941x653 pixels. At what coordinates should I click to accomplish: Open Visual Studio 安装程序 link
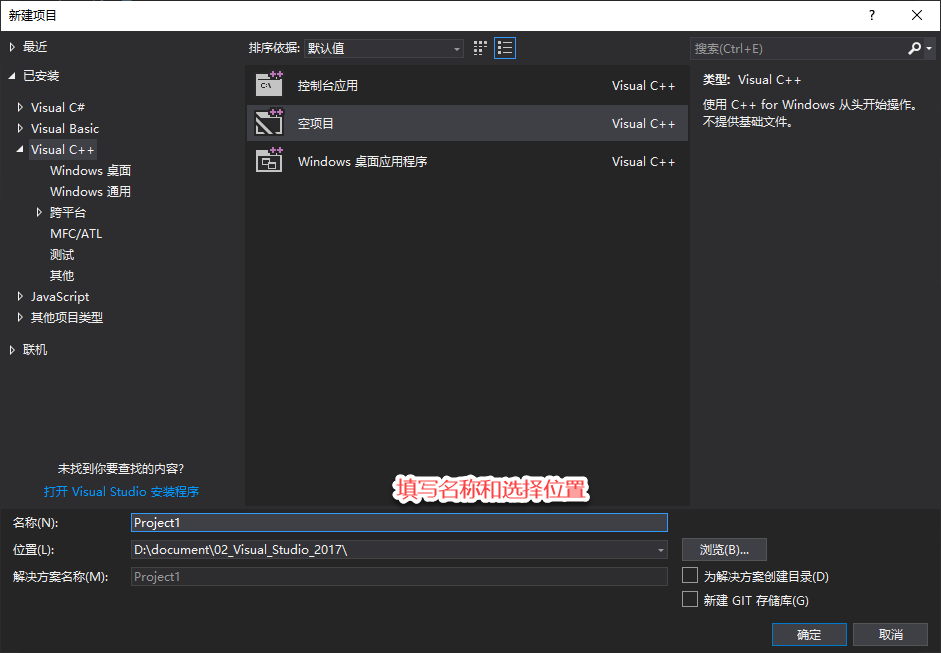click(121, 492)
